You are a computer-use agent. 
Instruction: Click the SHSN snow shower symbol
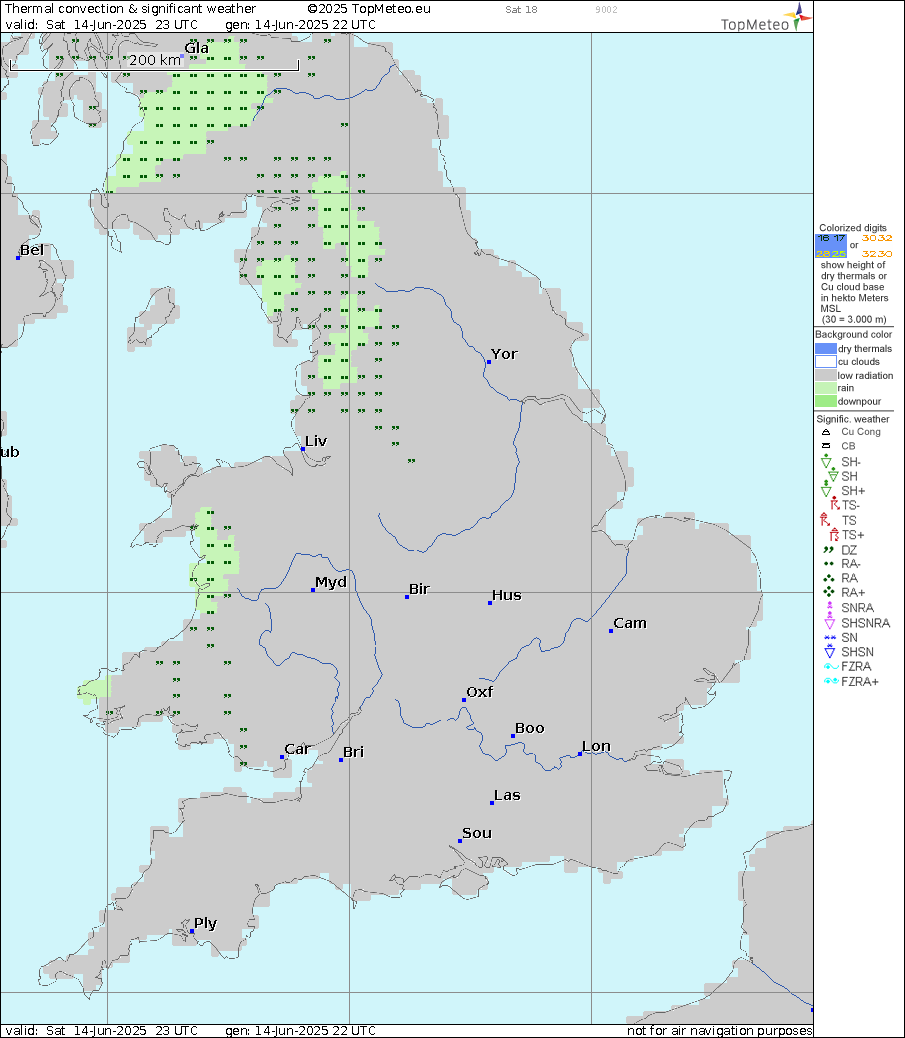(x=830, y=651)
